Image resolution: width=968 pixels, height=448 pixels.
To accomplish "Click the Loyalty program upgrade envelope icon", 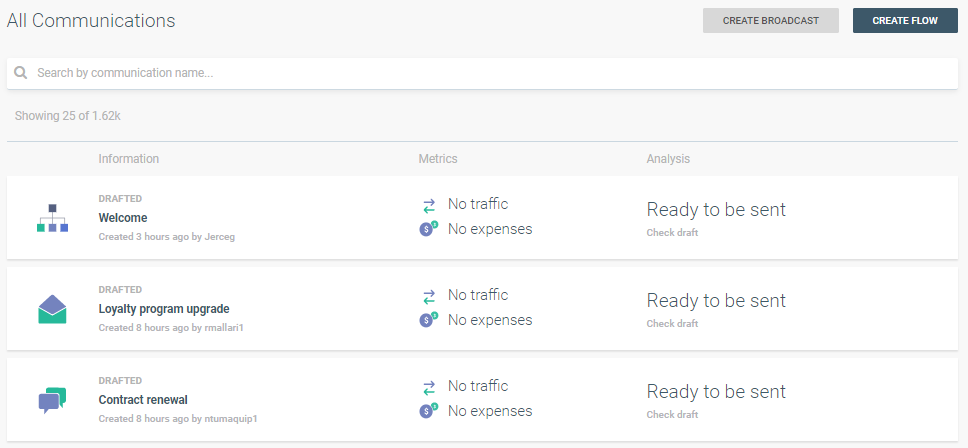I will tap(52, 309).
